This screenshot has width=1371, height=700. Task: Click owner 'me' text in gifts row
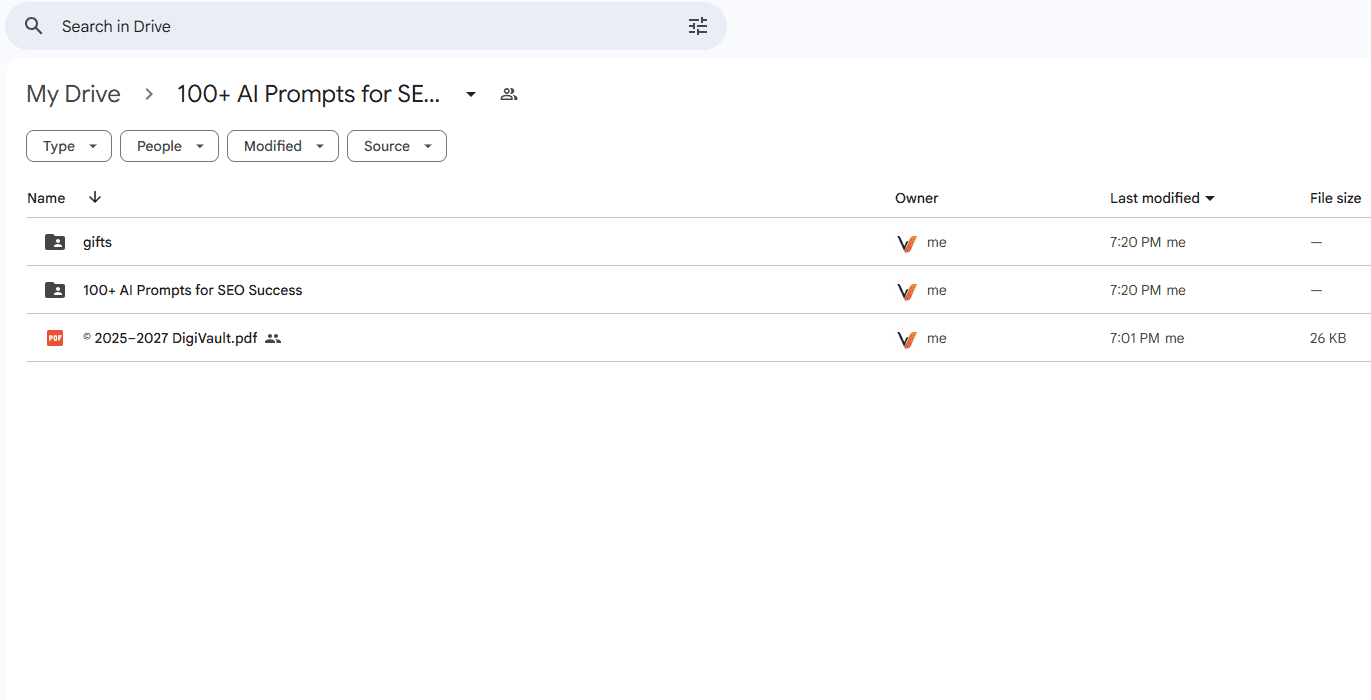937,242
